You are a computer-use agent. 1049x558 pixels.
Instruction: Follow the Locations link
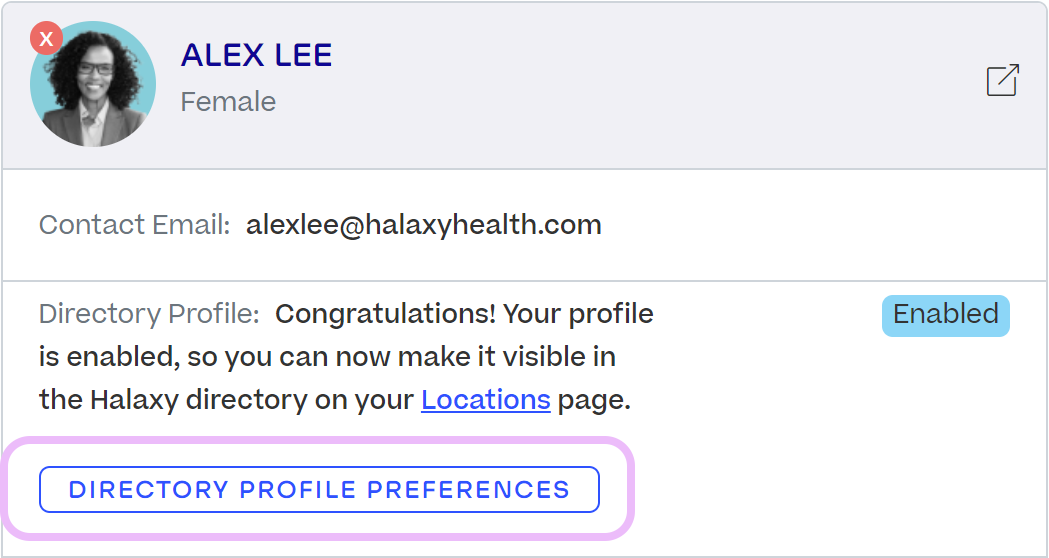click(485, 400)
